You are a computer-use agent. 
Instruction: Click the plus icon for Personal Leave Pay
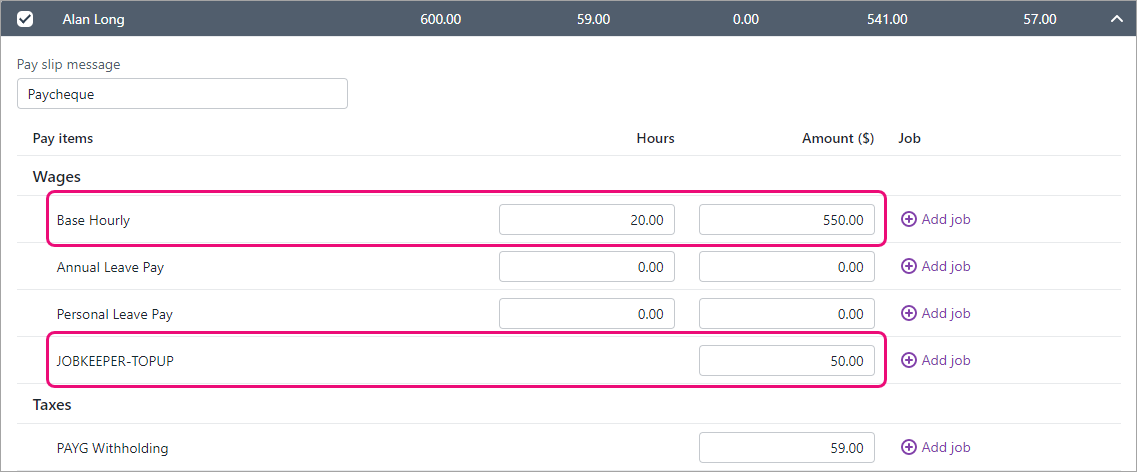909,313
